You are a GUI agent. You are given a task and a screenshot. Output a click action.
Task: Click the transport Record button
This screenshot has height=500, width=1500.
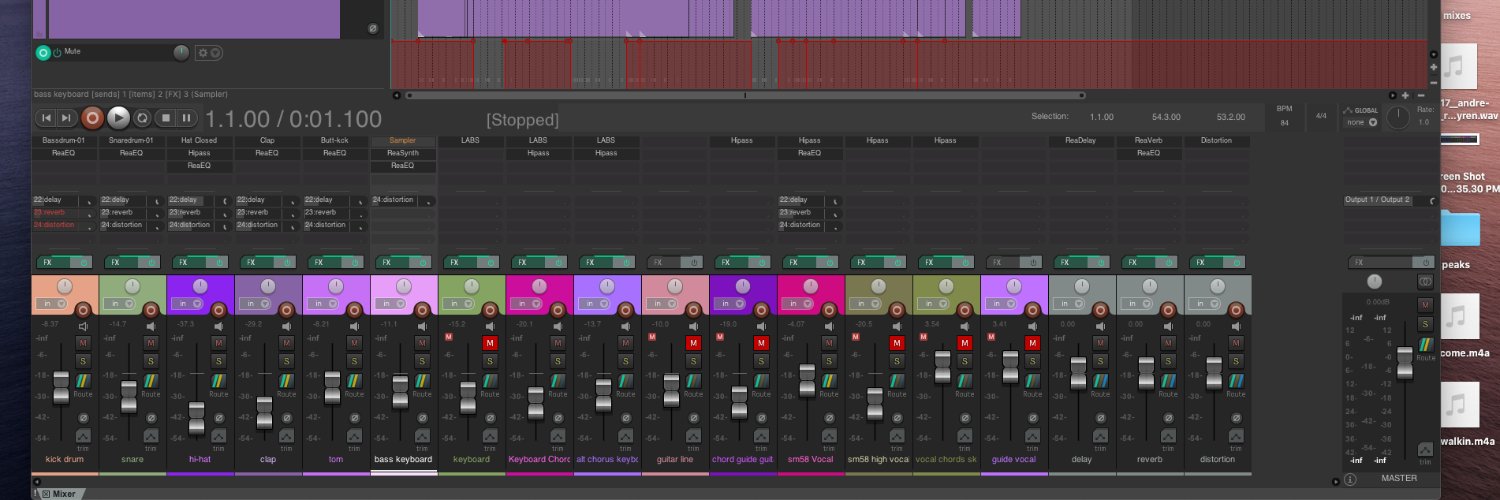point(92,117)
